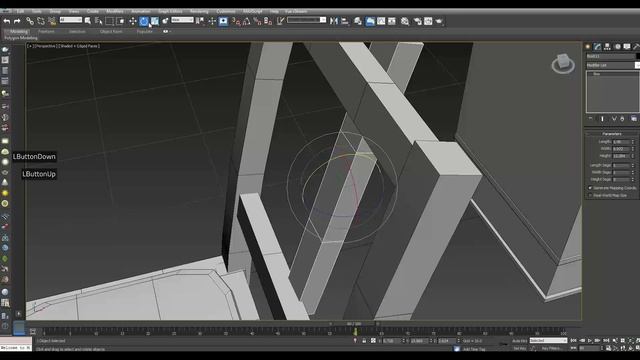This screenshot has width=640, height=360.
Task: Toggle the Angle Snap button
Action: (x=247, y=21)
